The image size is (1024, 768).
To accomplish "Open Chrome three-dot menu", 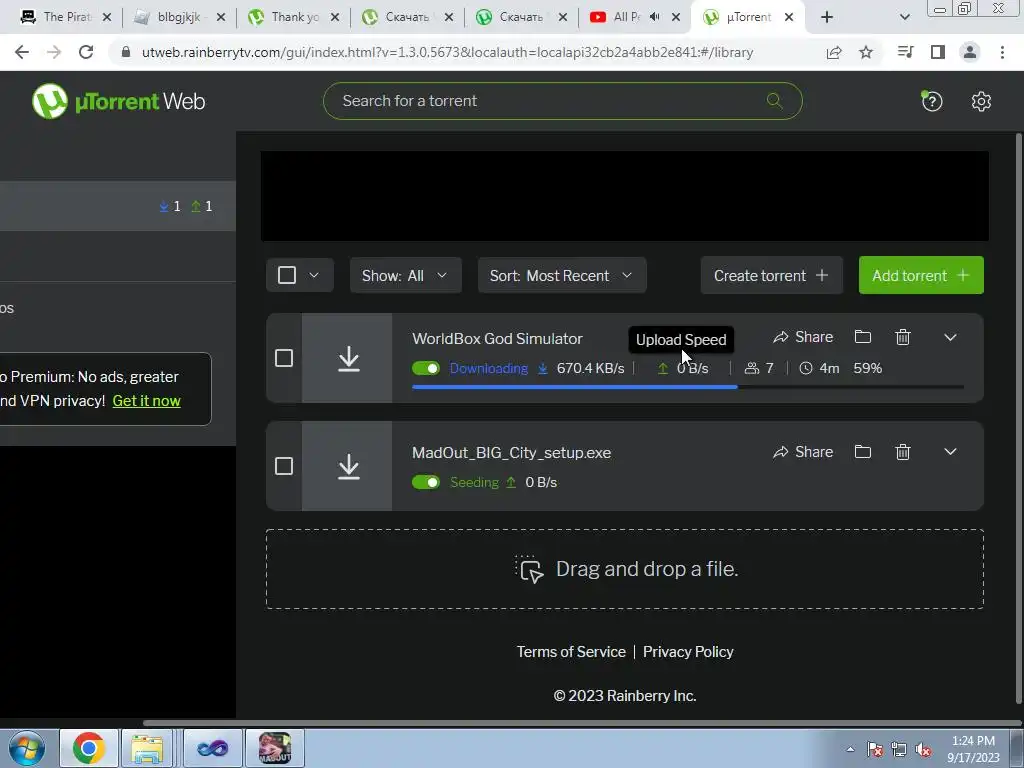I will click(x=1002, y=52).
